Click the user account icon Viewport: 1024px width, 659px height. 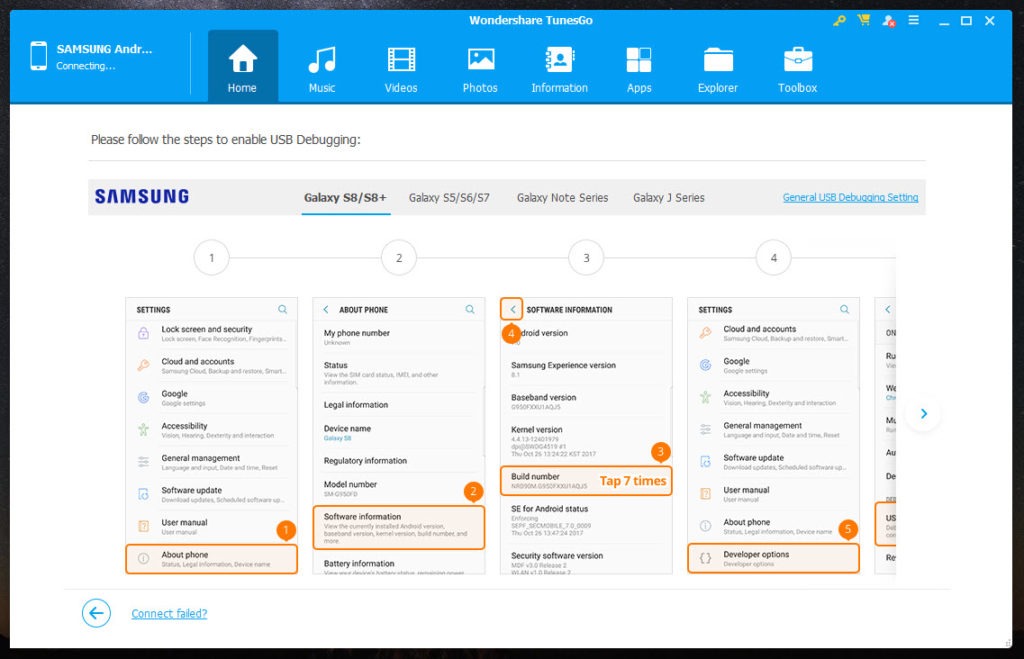(889, 21)
